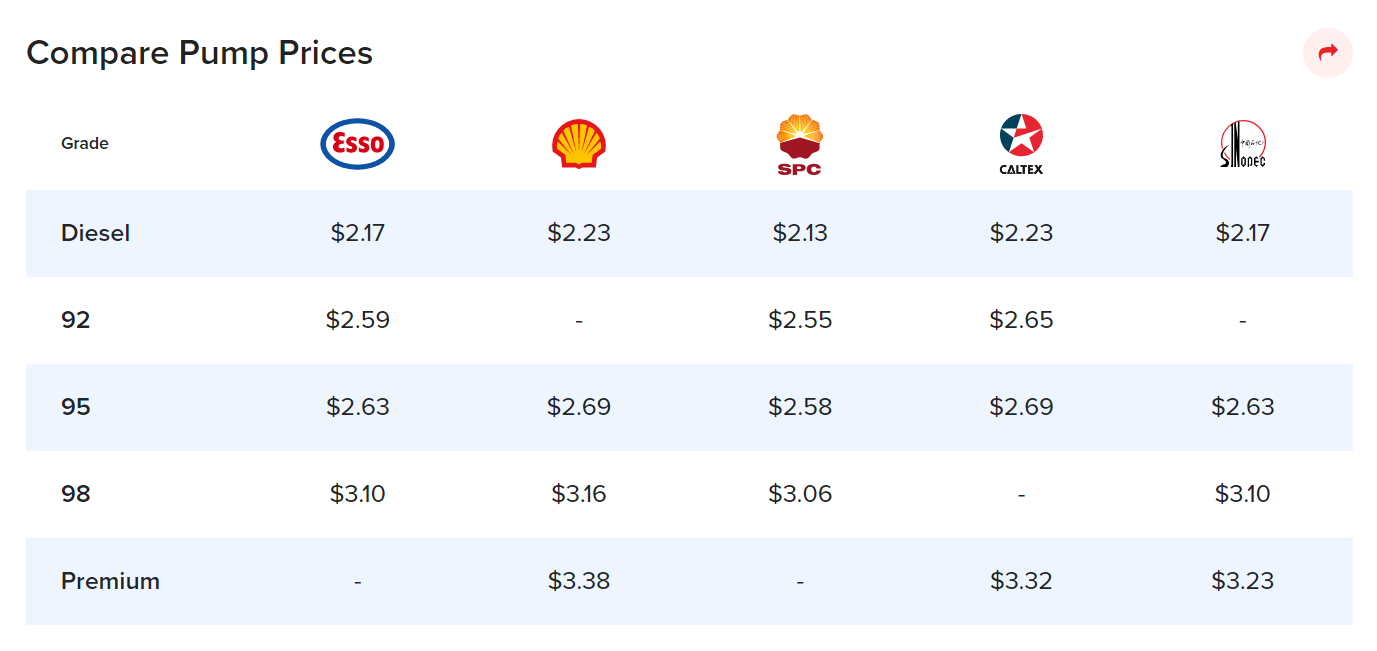Click the red share arrow icon

point(1328,53)
